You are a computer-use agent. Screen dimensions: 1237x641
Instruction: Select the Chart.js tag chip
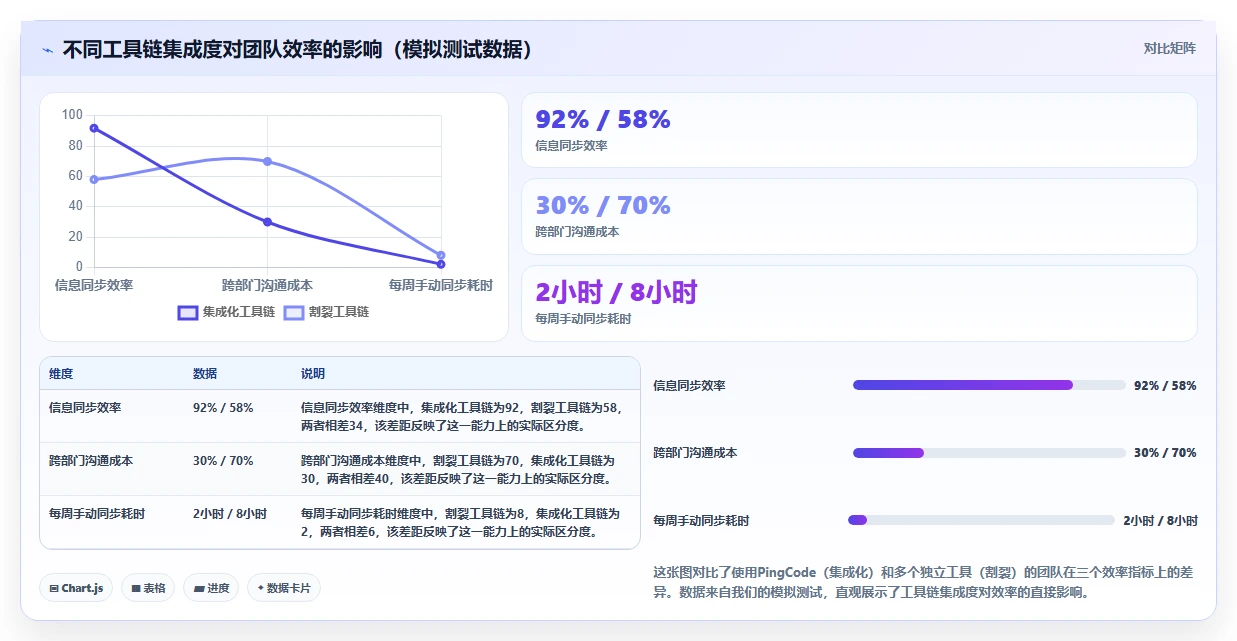click(77, 588)
